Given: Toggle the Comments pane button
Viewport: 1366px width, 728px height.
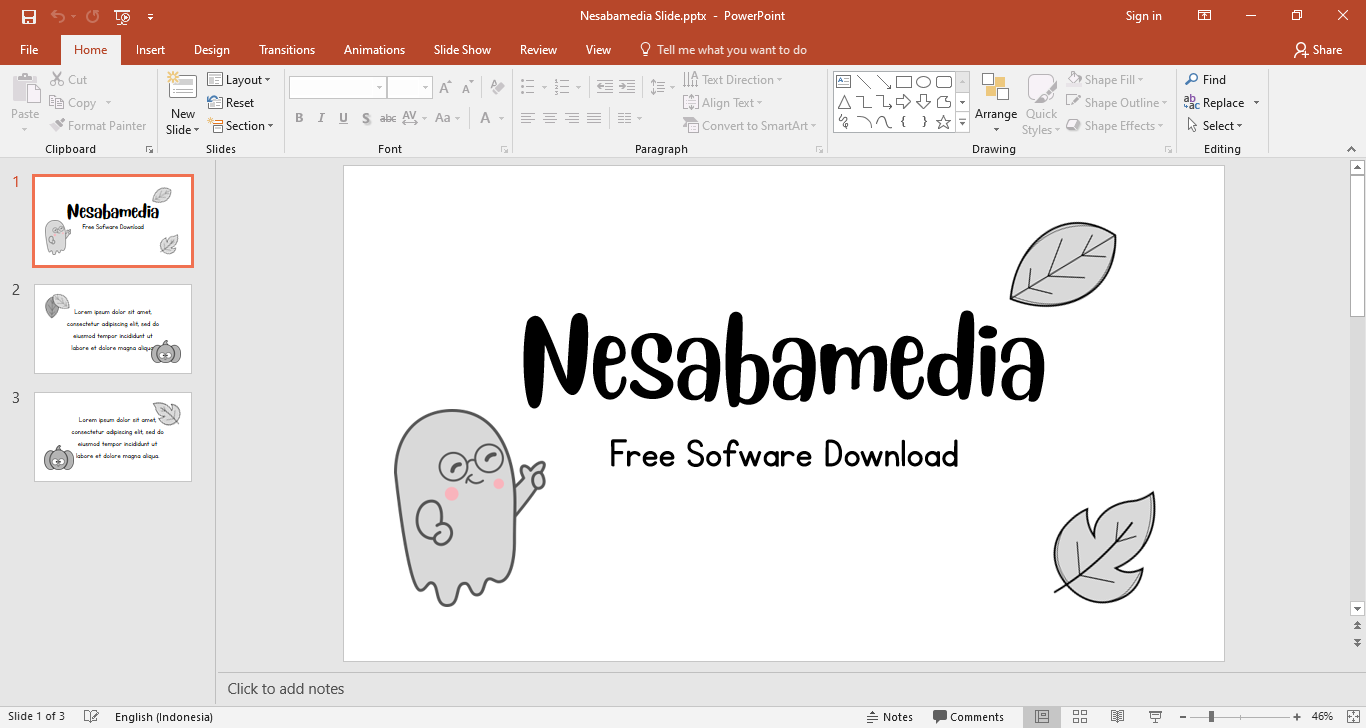Looking at the screenshot, I should click(968, 716).
